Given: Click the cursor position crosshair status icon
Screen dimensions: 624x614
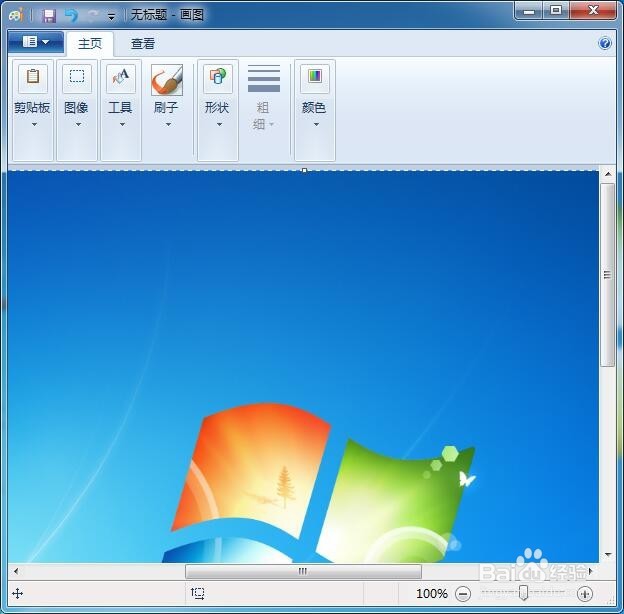Looking at the screenshot, I should (x=18, y=594).
